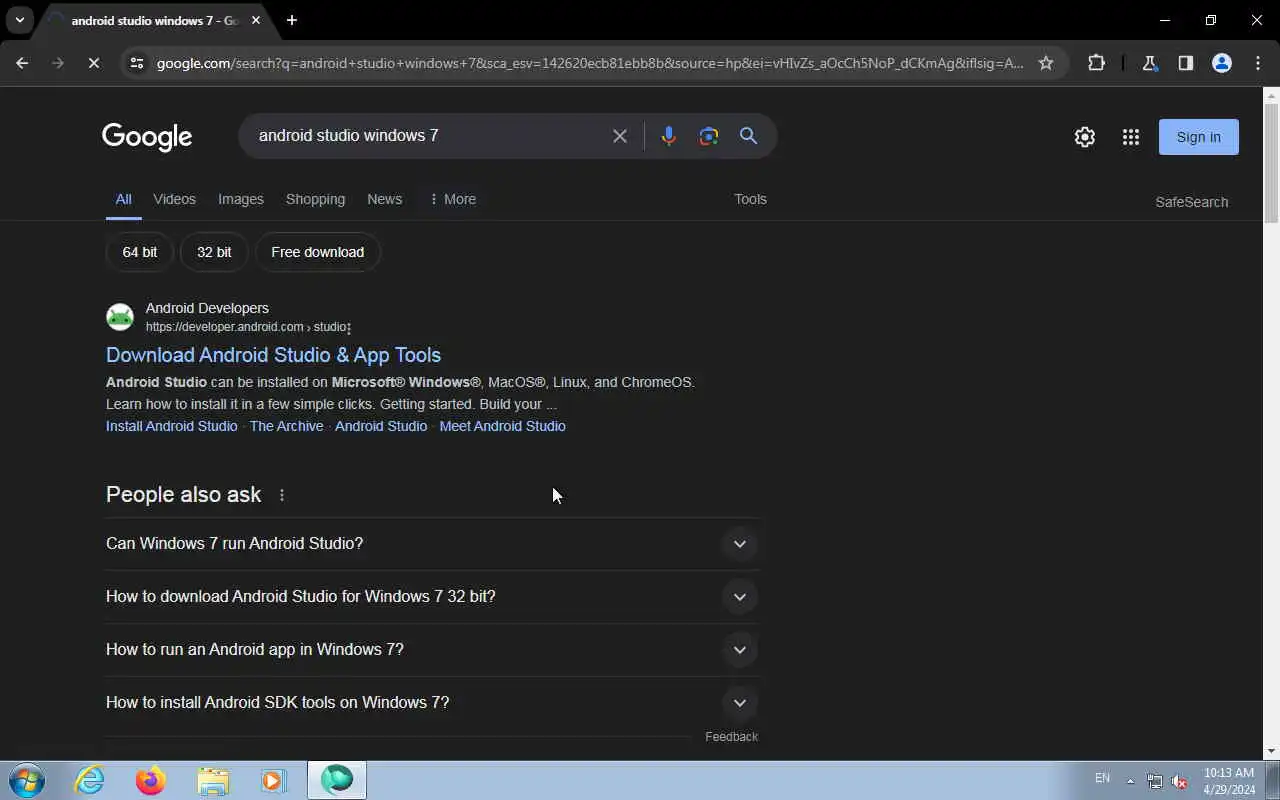Open the Android Studio sitelink

[x=381, y=426]
